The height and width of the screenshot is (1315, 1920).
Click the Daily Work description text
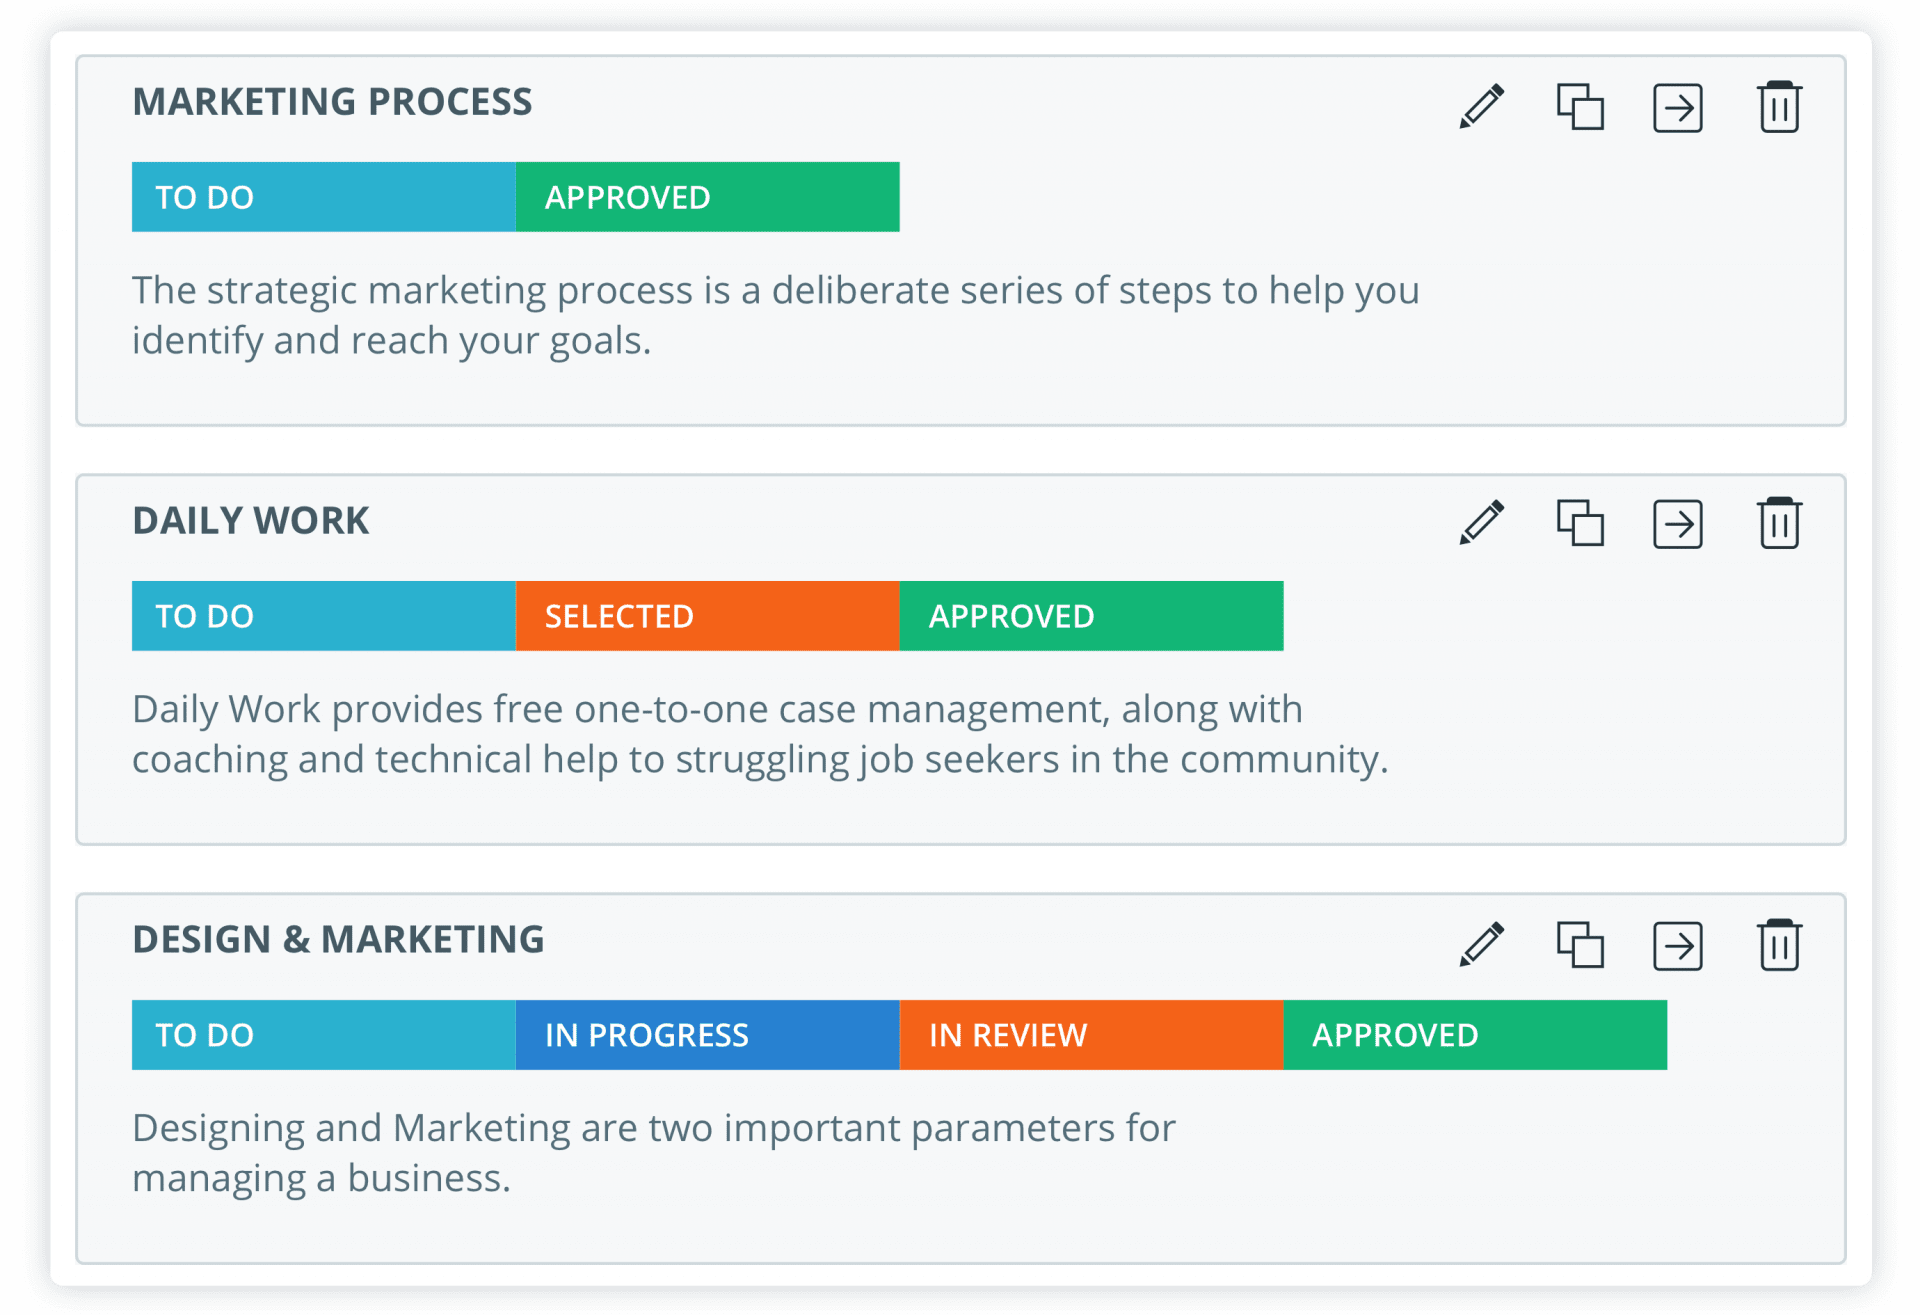[760, 734]
